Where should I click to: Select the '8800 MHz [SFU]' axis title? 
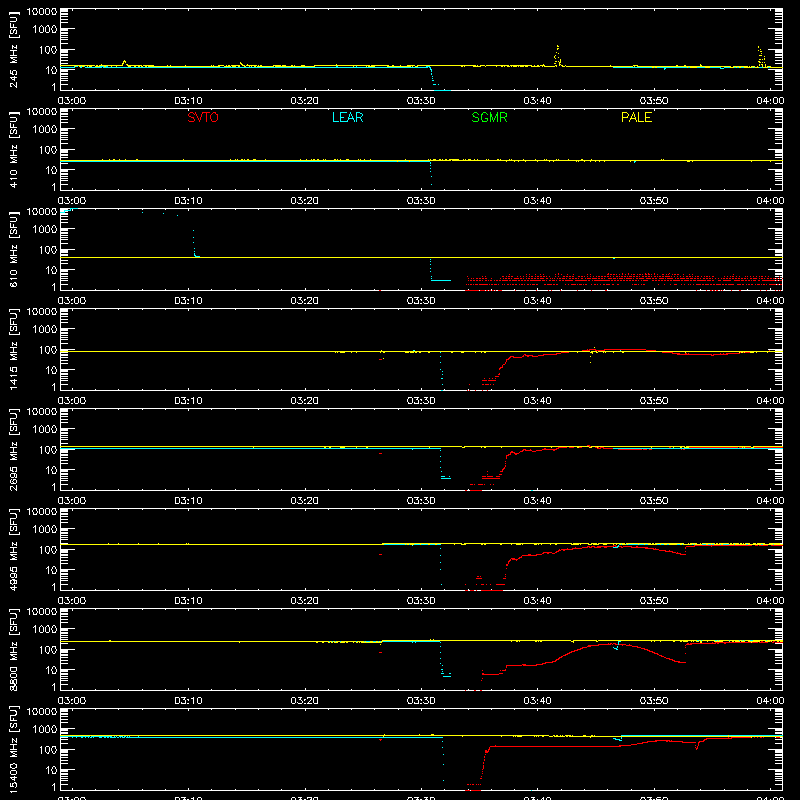point(13,649)
